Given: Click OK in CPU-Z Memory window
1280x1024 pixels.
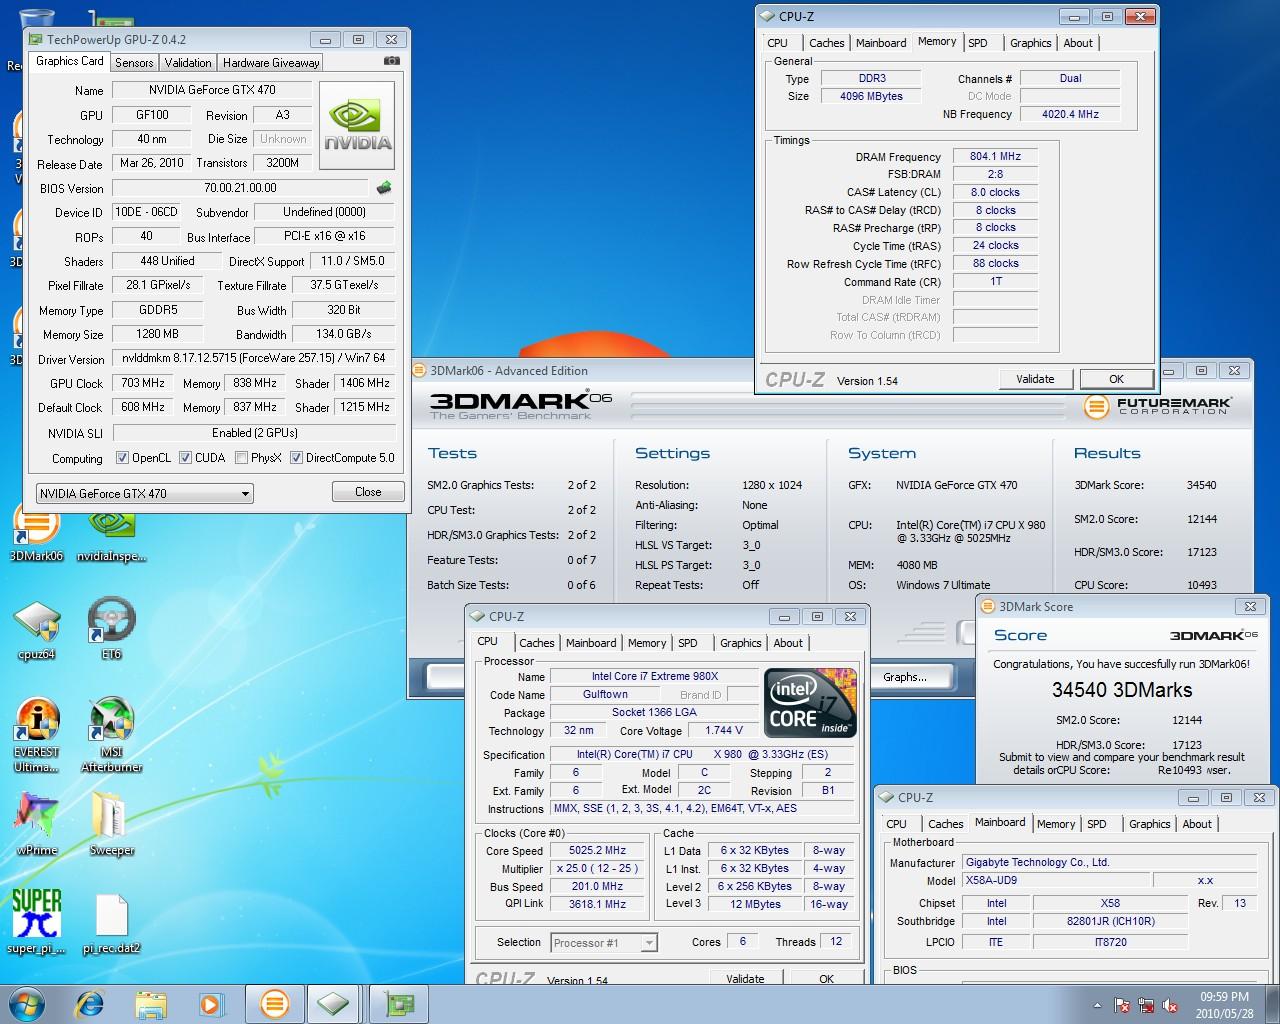Looking at the screenshot, I should (x=1116, y=379).
